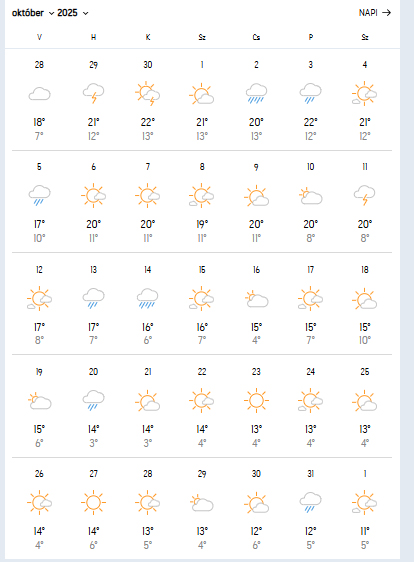Click the Cs Thursday column header

click(x=256, y=37)
